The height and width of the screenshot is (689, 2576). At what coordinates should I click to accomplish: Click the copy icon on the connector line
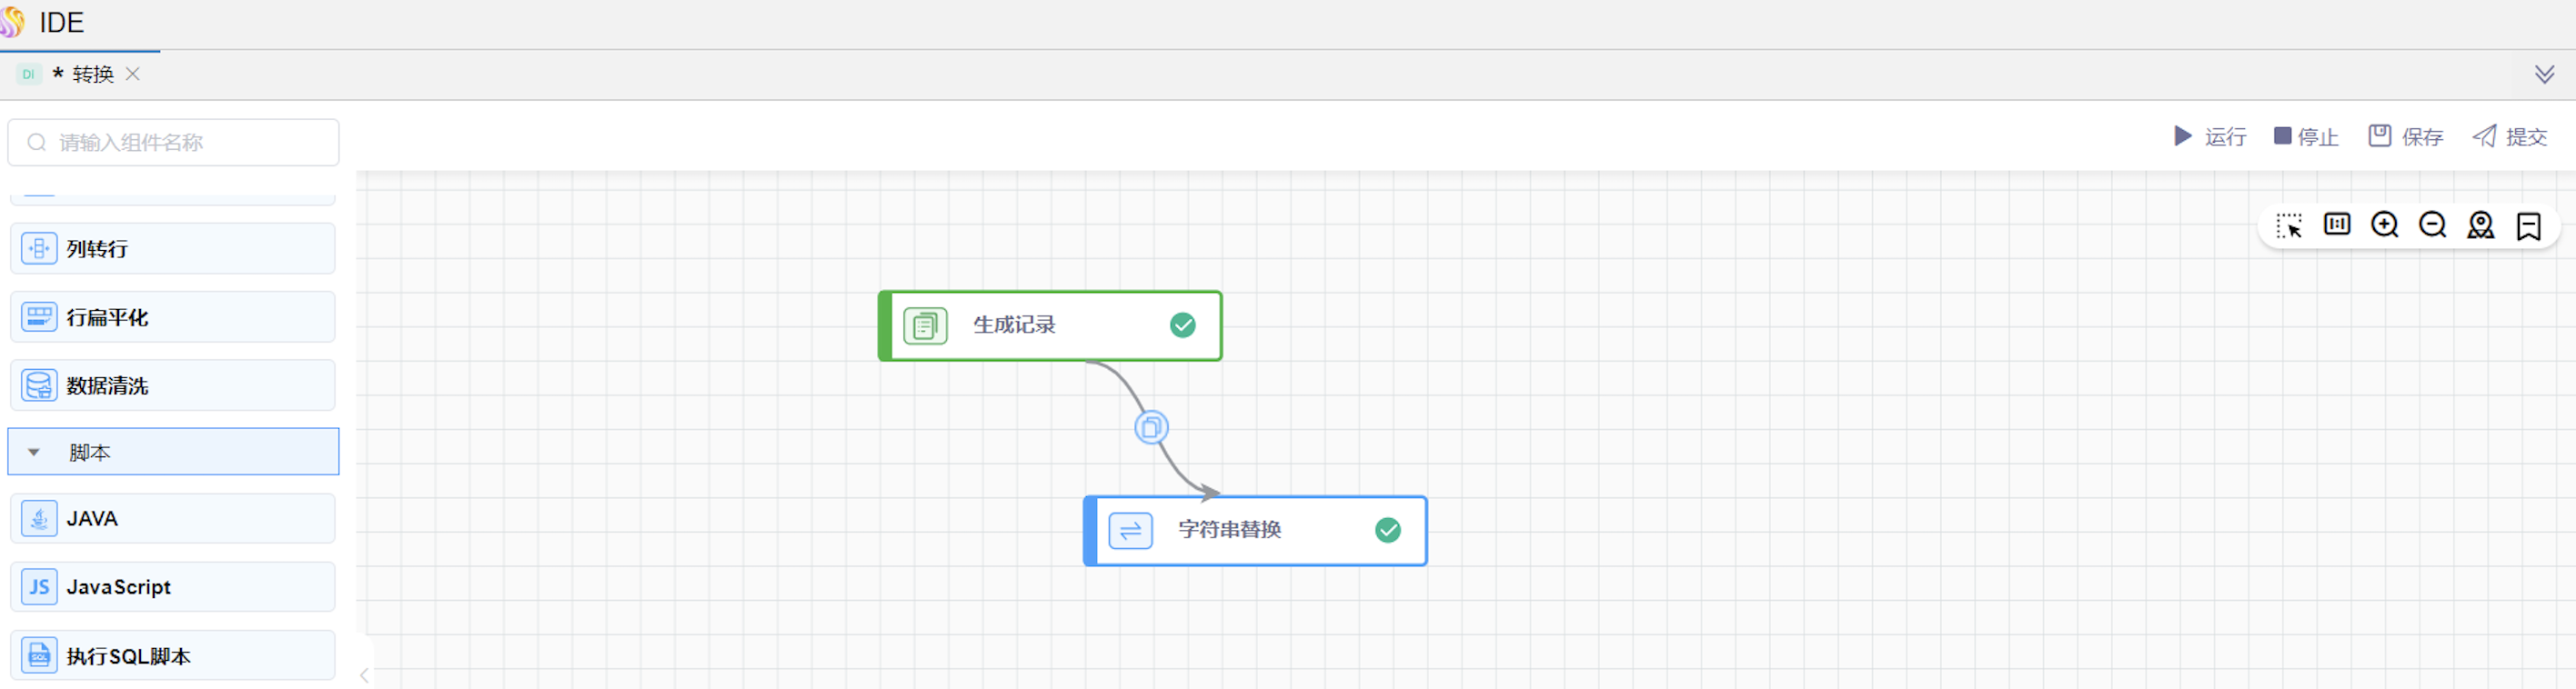coord(1151,428)
